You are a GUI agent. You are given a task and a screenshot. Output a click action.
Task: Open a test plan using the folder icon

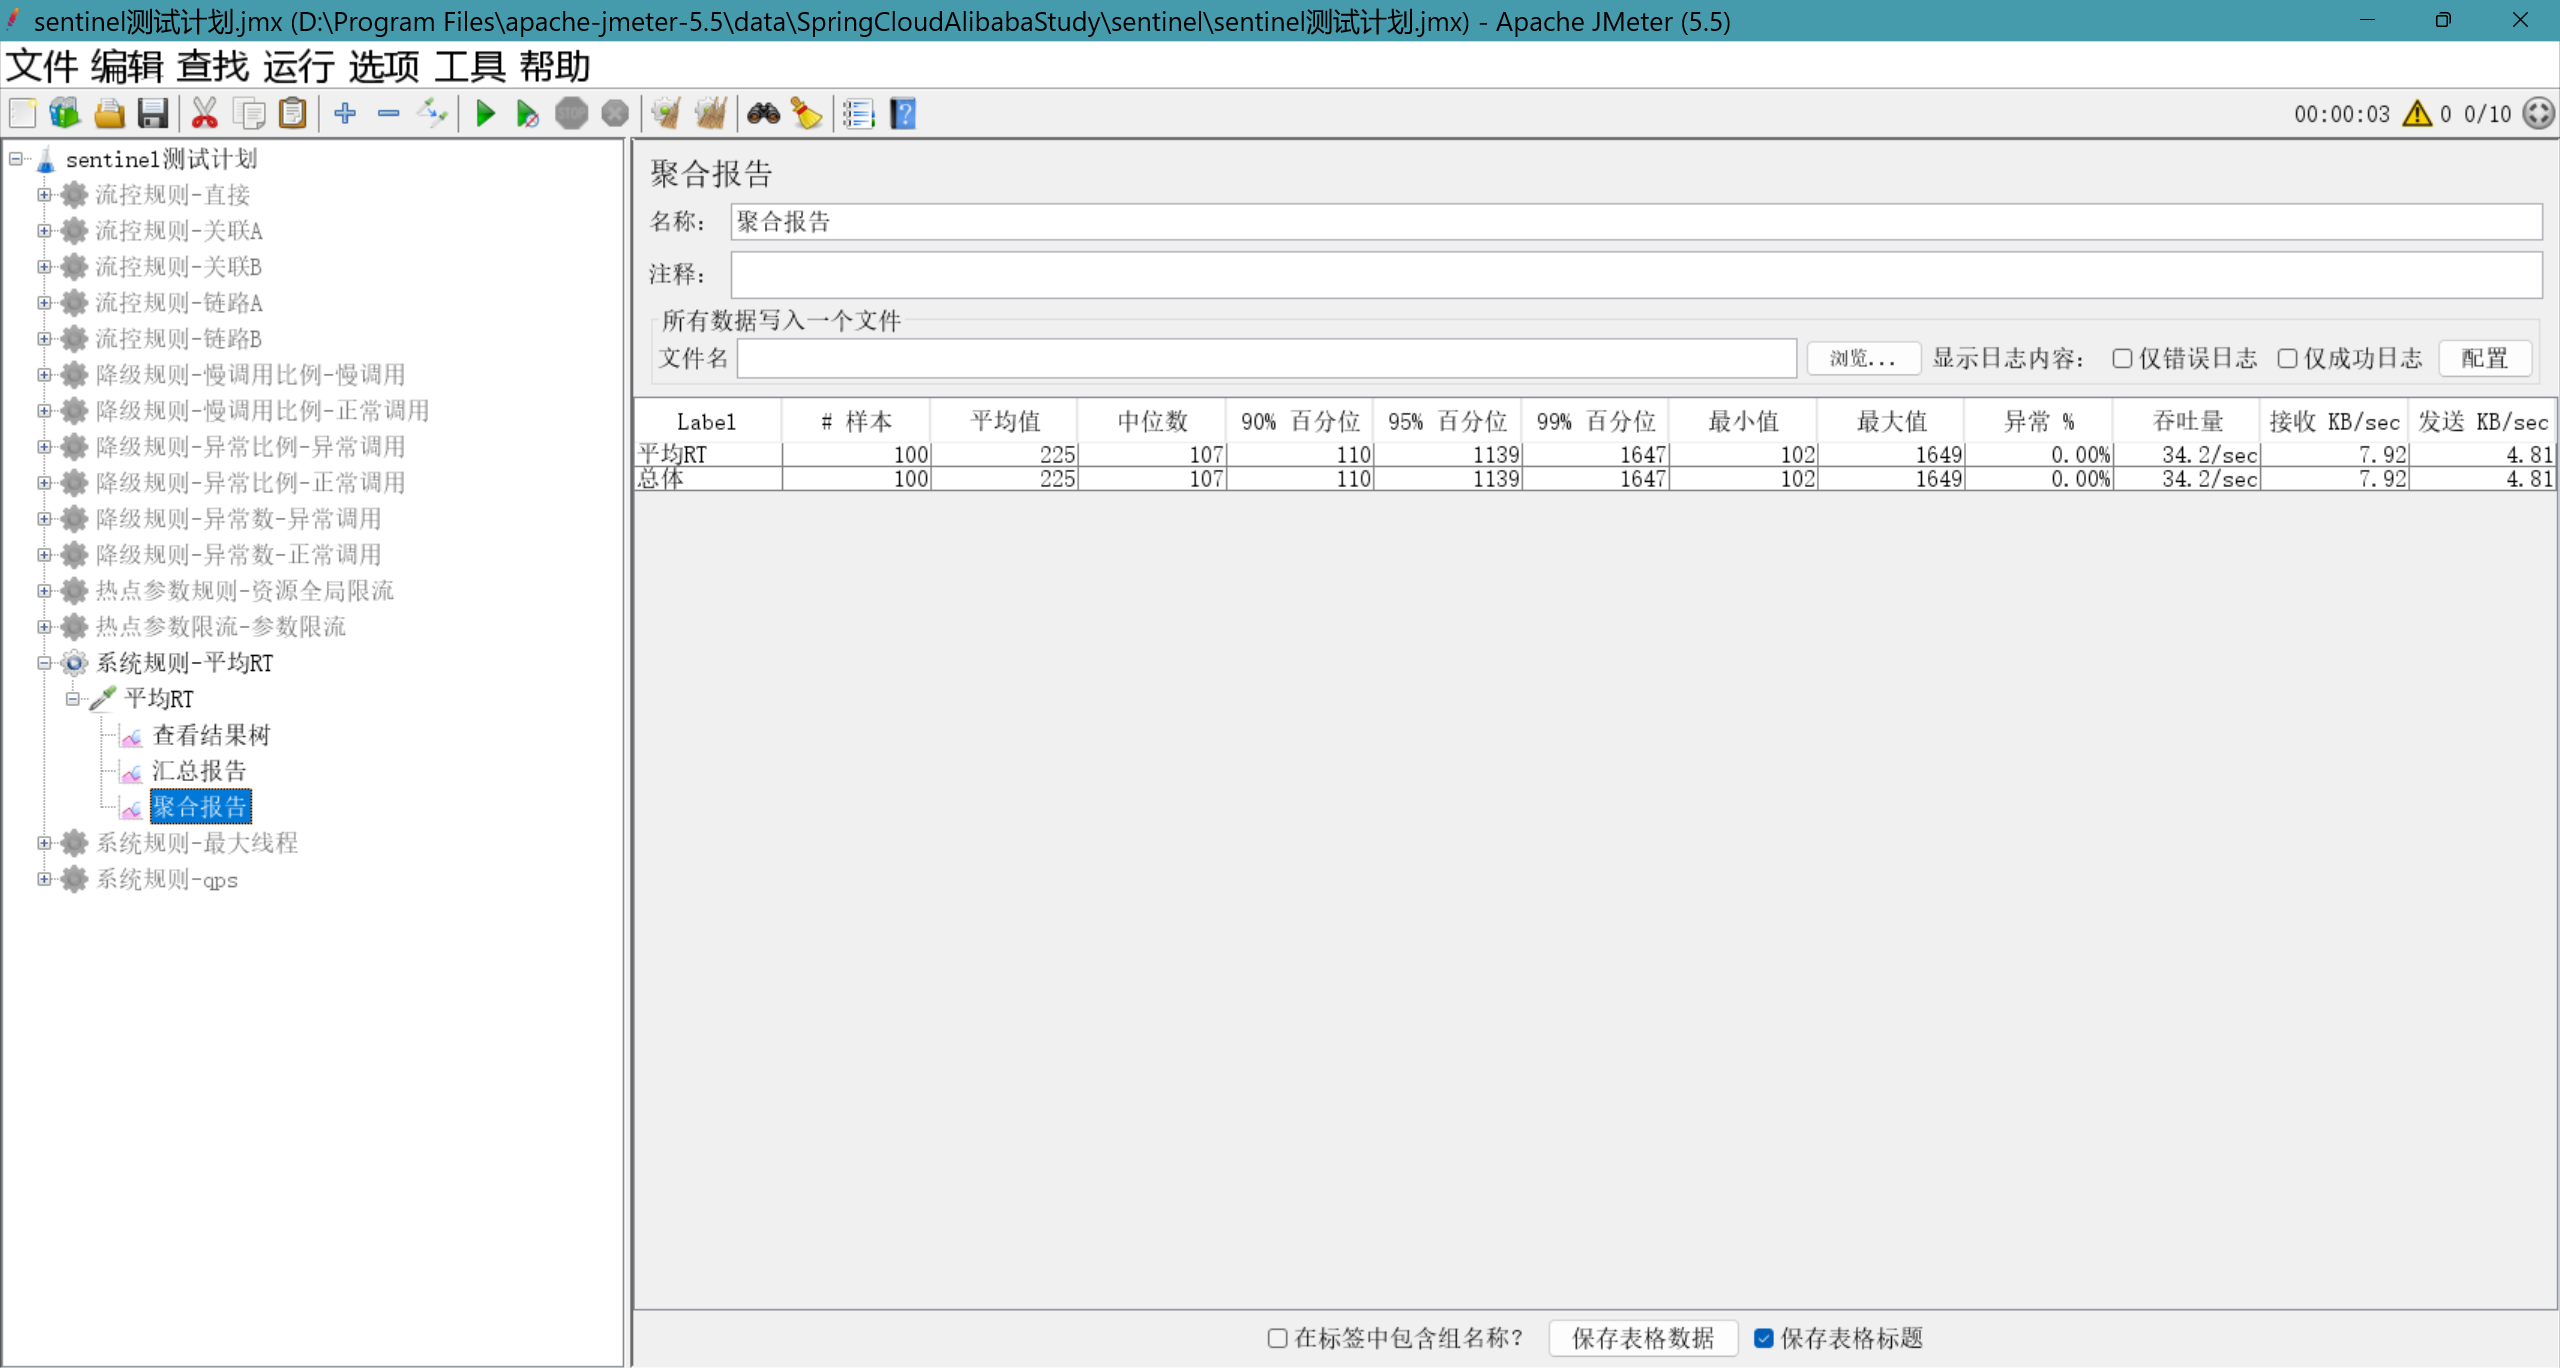coord(109,113)
